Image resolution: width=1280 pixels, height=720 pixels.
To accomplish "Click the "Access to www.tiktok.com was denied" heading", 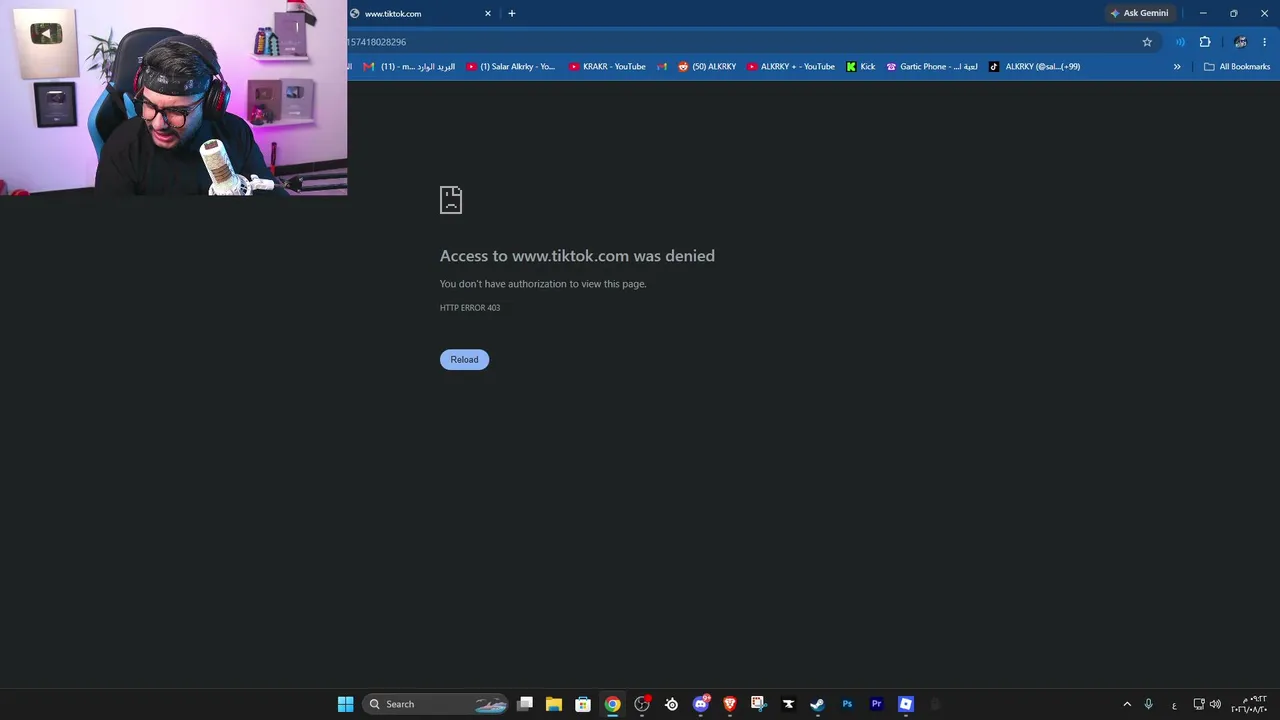I will (x=577, y=256).
